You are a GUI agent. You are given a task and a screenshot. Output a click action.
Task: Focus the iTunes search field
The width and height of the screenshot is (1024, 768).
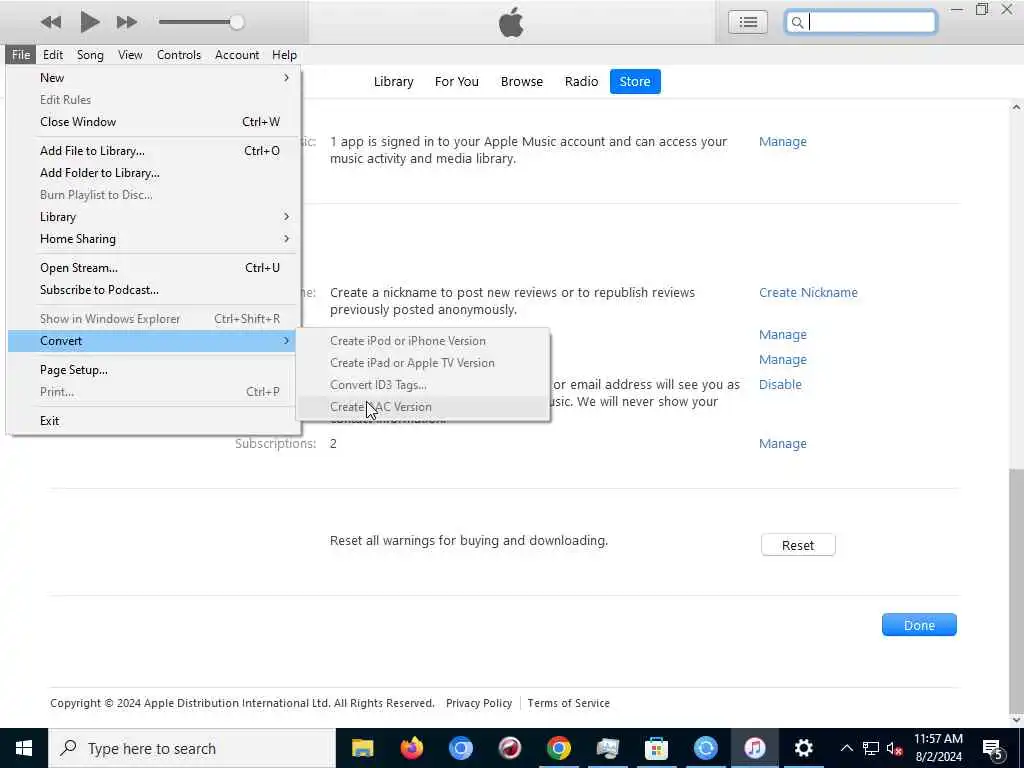pos(861,22)
